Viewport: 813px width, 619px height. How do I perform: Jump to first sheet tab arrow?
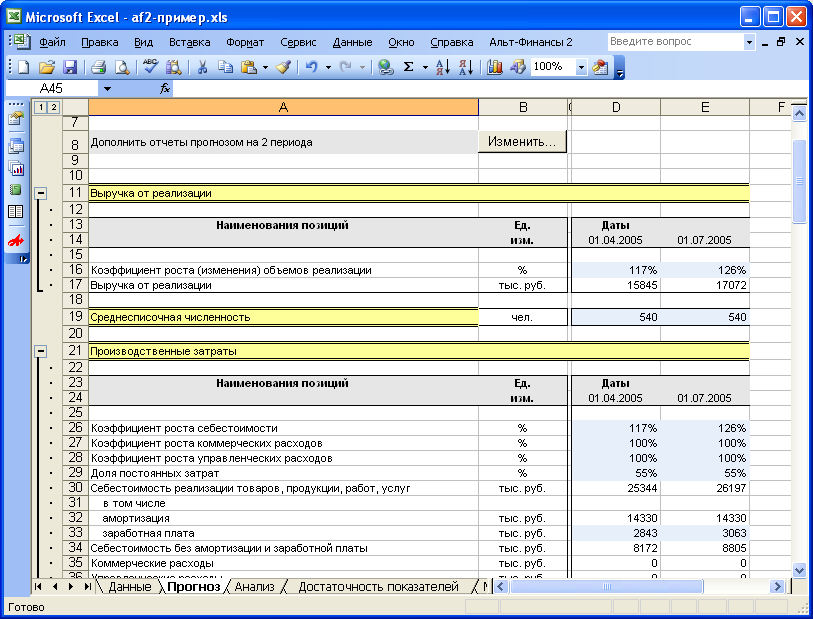38,587
